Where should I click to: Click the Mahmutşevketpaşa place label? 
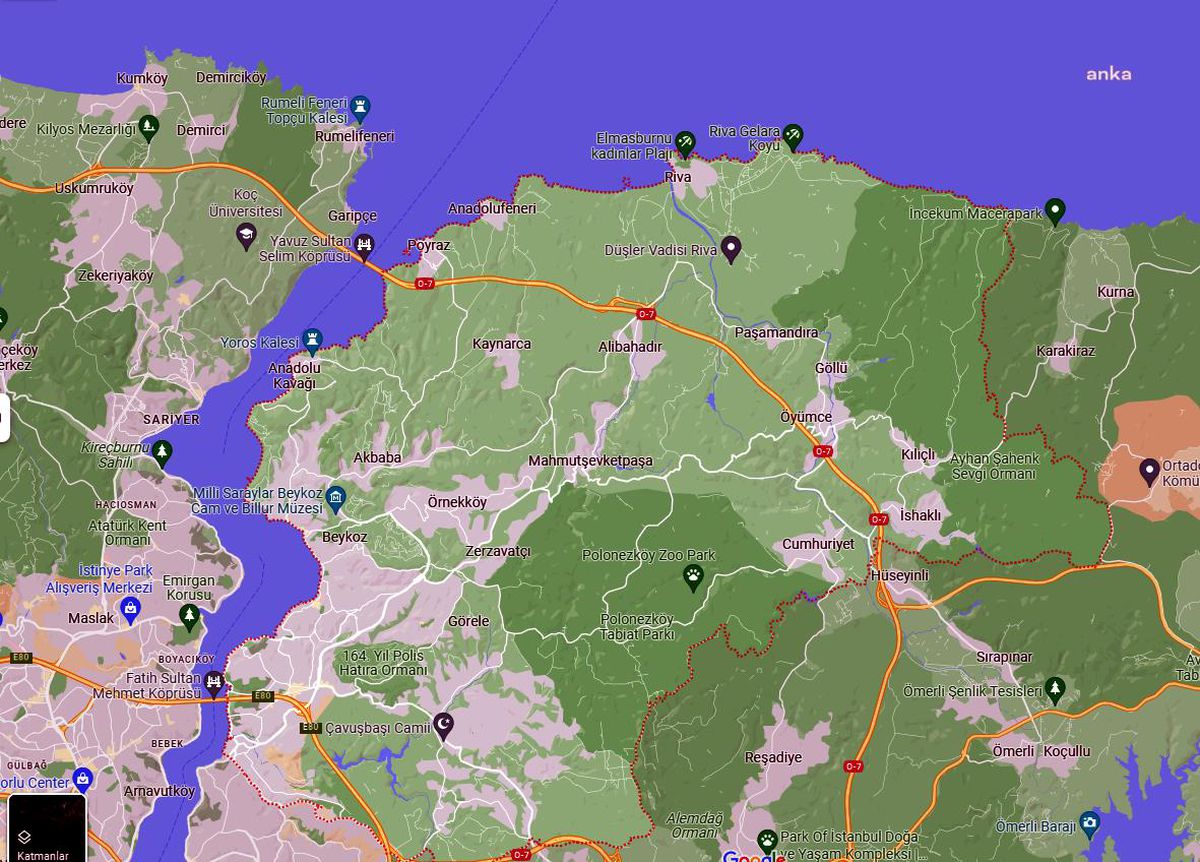click(x=590, y=460)
